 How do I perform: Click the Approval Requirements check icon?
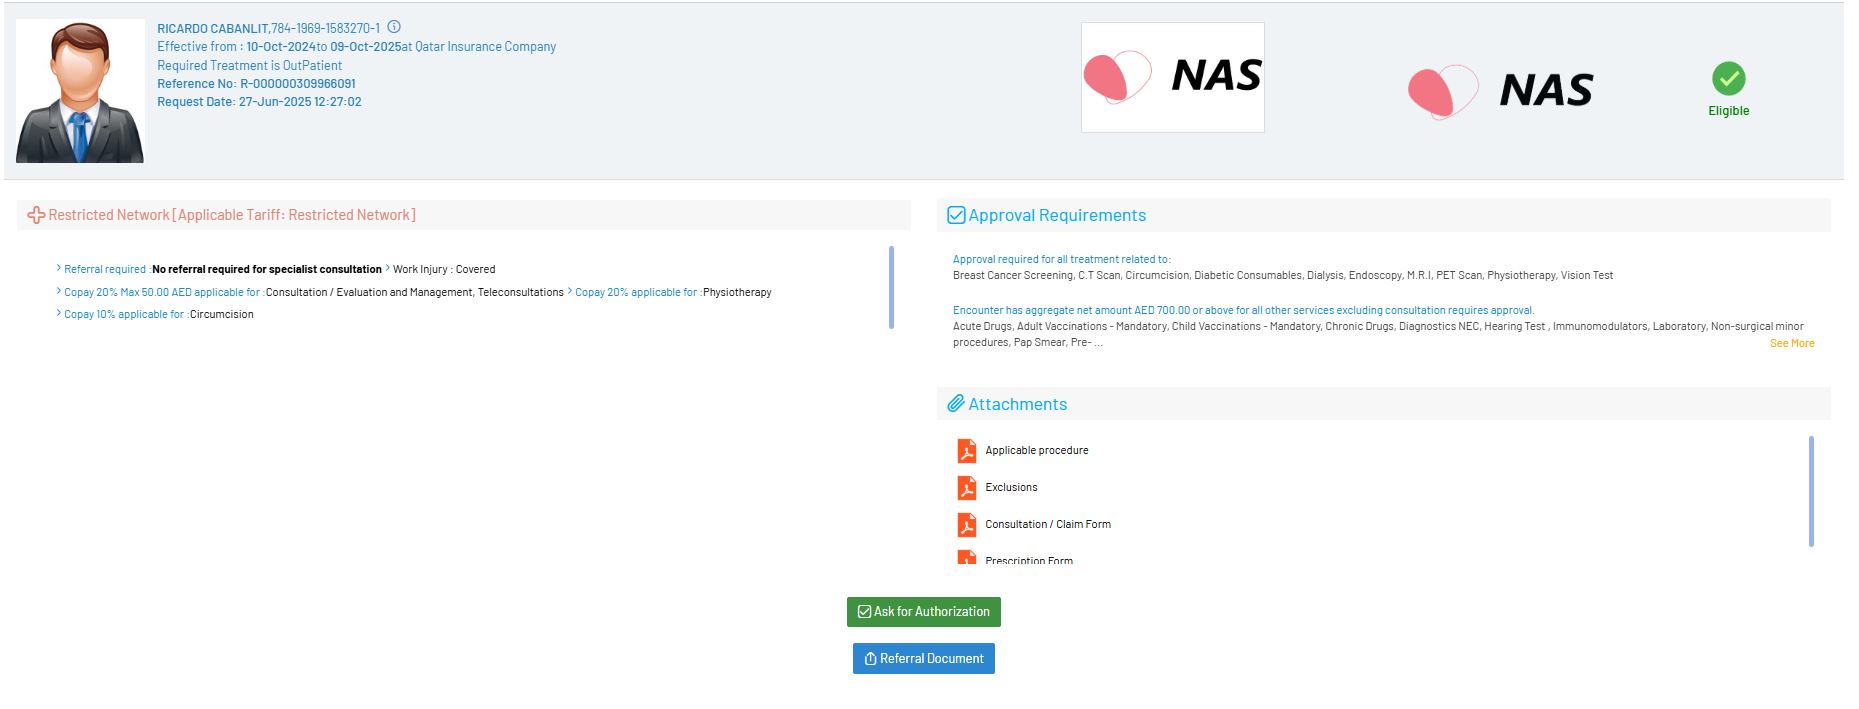point(956,215)
